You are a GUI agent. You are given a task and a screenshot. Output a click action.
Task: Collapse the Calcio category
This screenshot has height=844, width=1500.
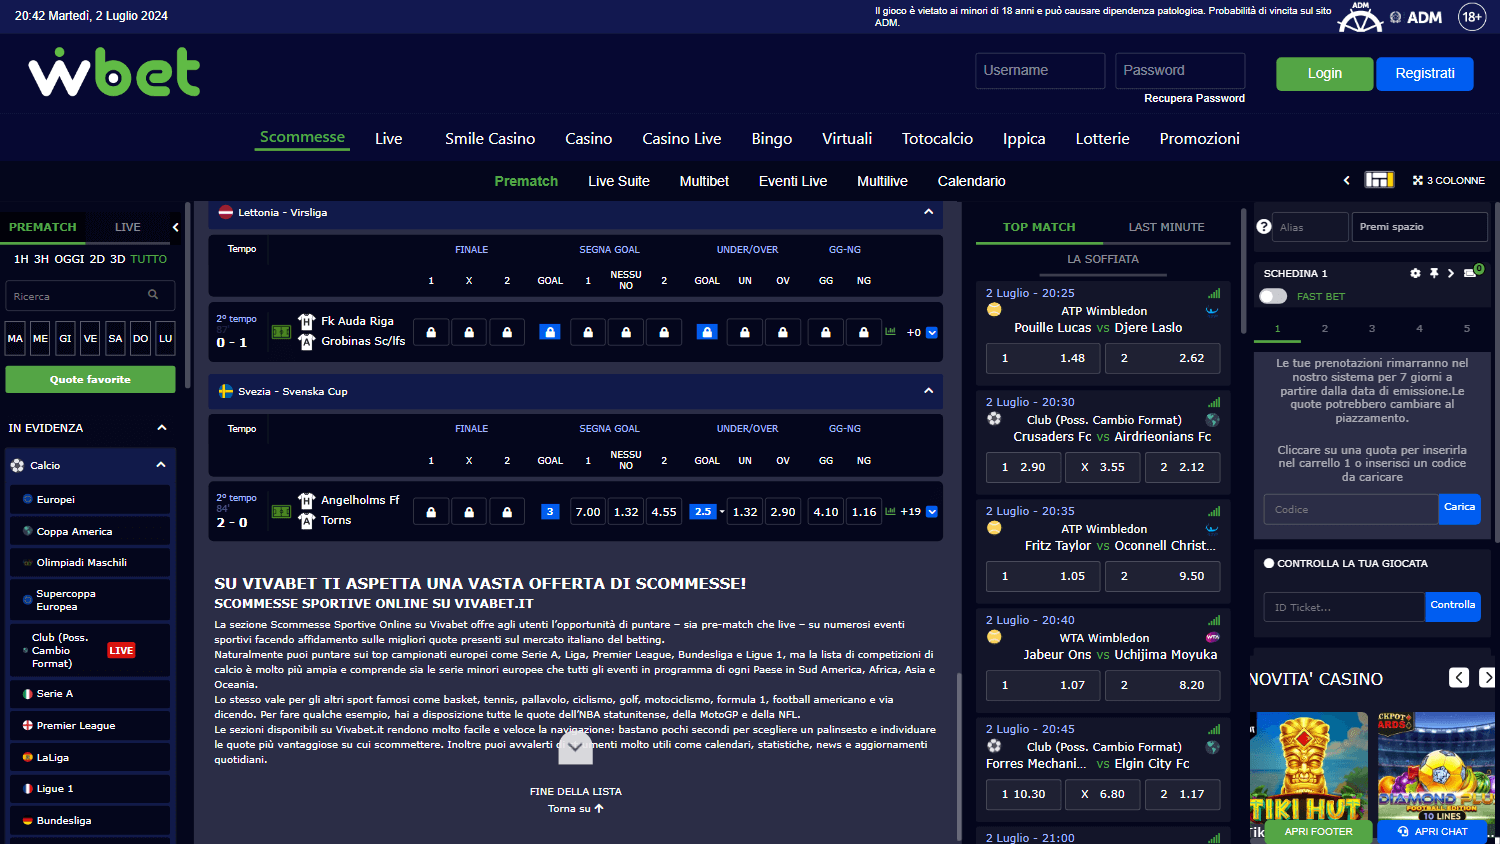click(161, 465)
